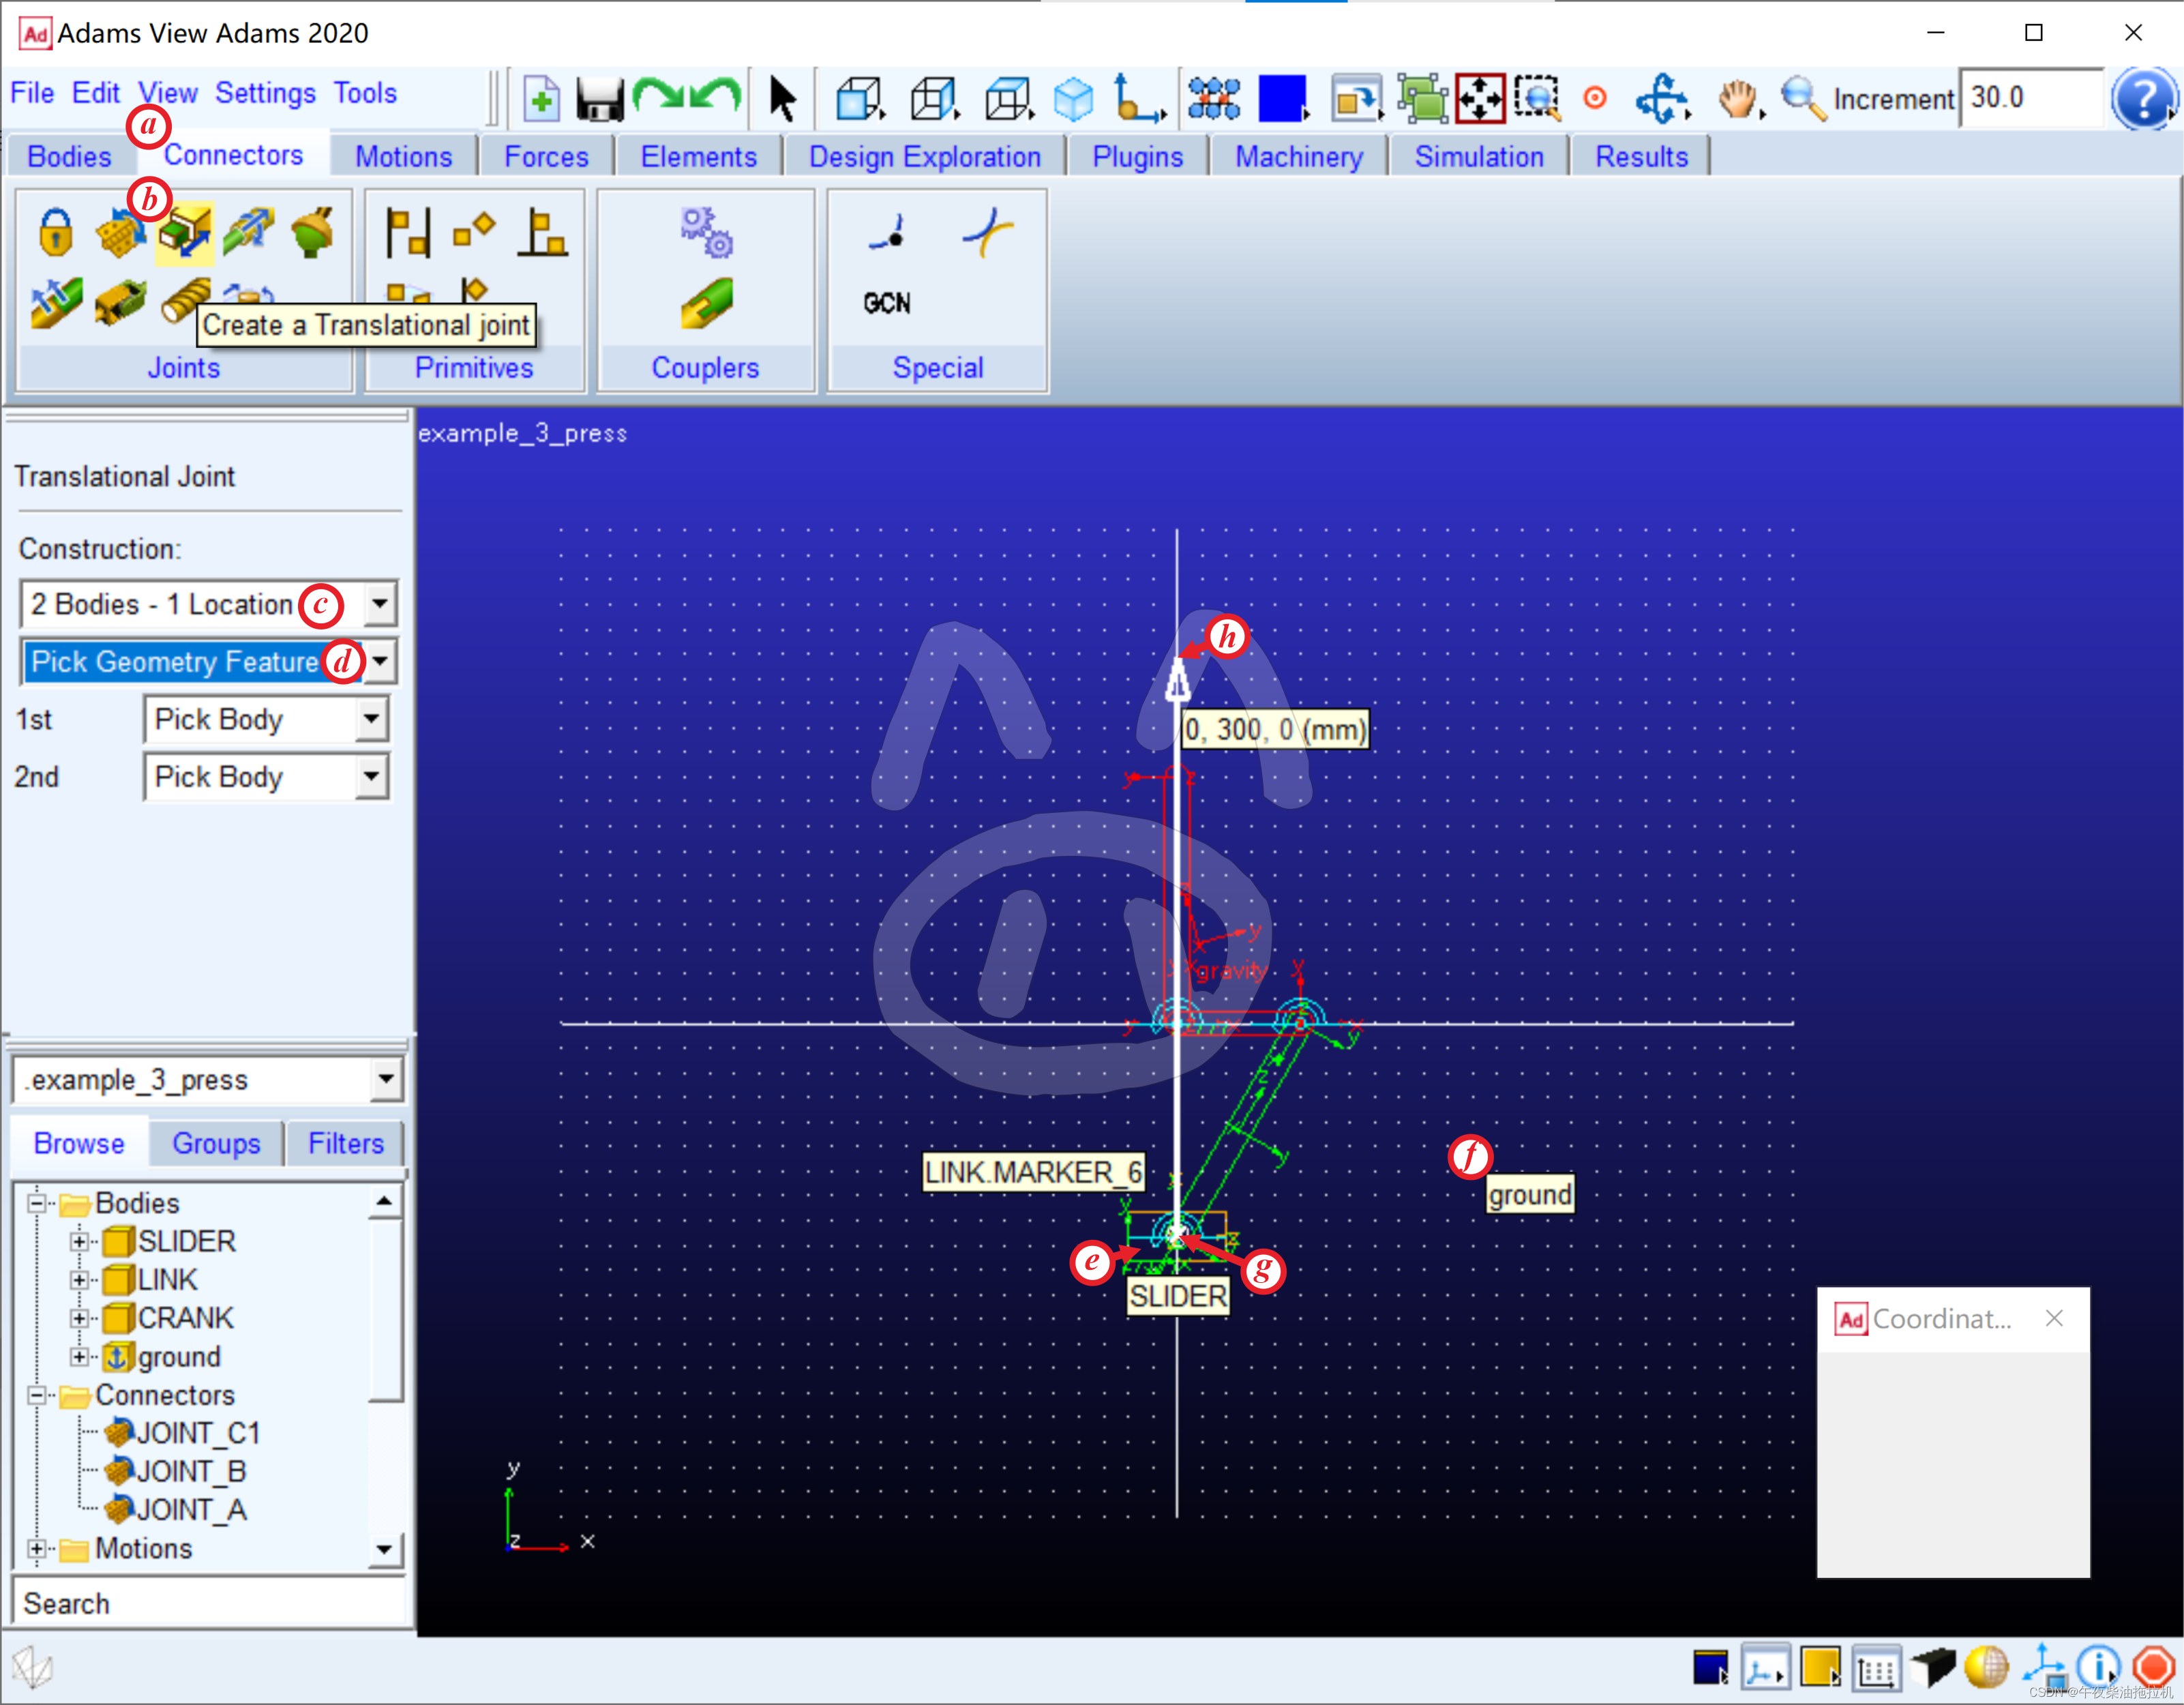
Task: Select the Zoom to region icon
Action: click(x=1537, y=99)
